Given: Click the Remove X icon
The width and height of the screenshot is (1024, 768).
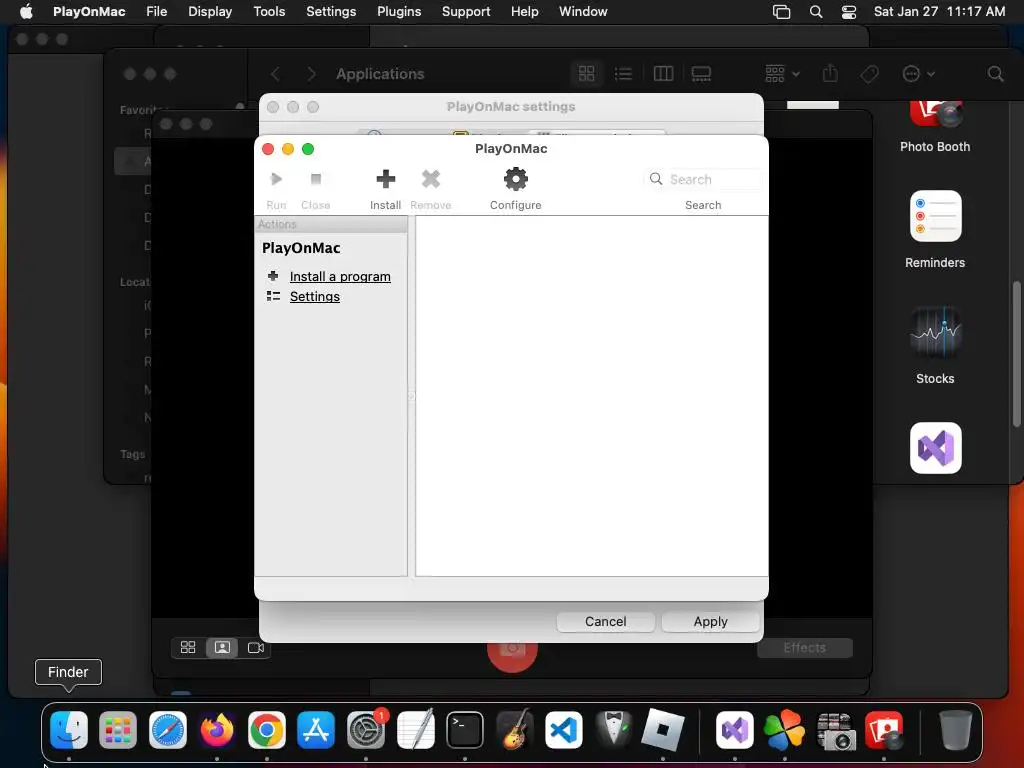Looking at the screenshot, I should click(430, 179).
